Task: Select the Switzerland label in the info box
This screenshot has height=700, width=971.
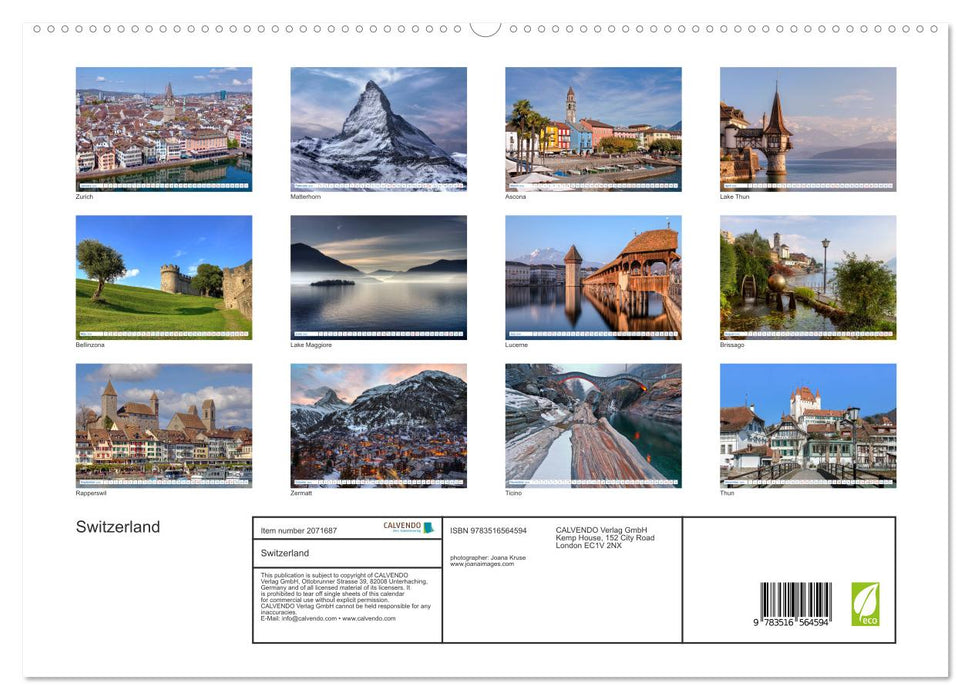Action: click(286, 554)
